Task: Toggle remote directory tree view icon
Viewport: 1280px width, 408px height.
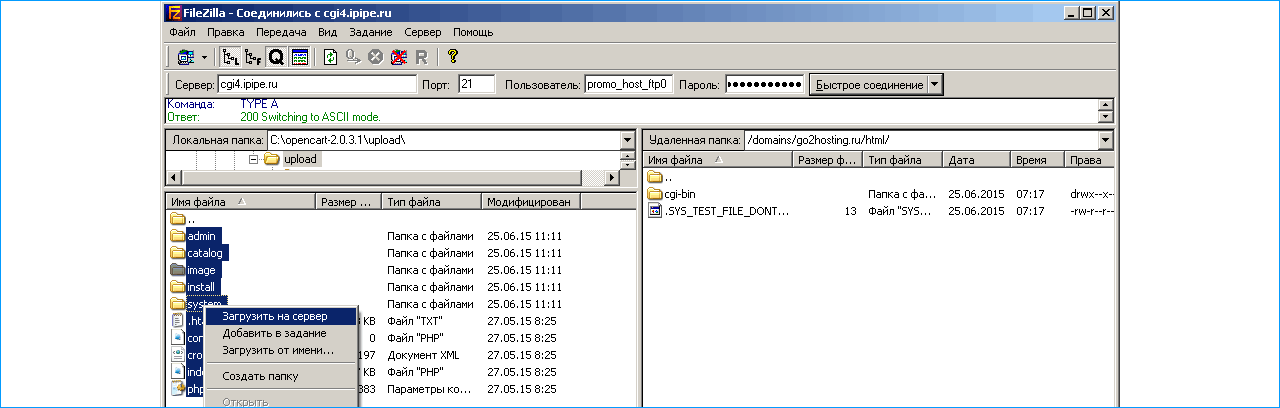Action: 253,57
